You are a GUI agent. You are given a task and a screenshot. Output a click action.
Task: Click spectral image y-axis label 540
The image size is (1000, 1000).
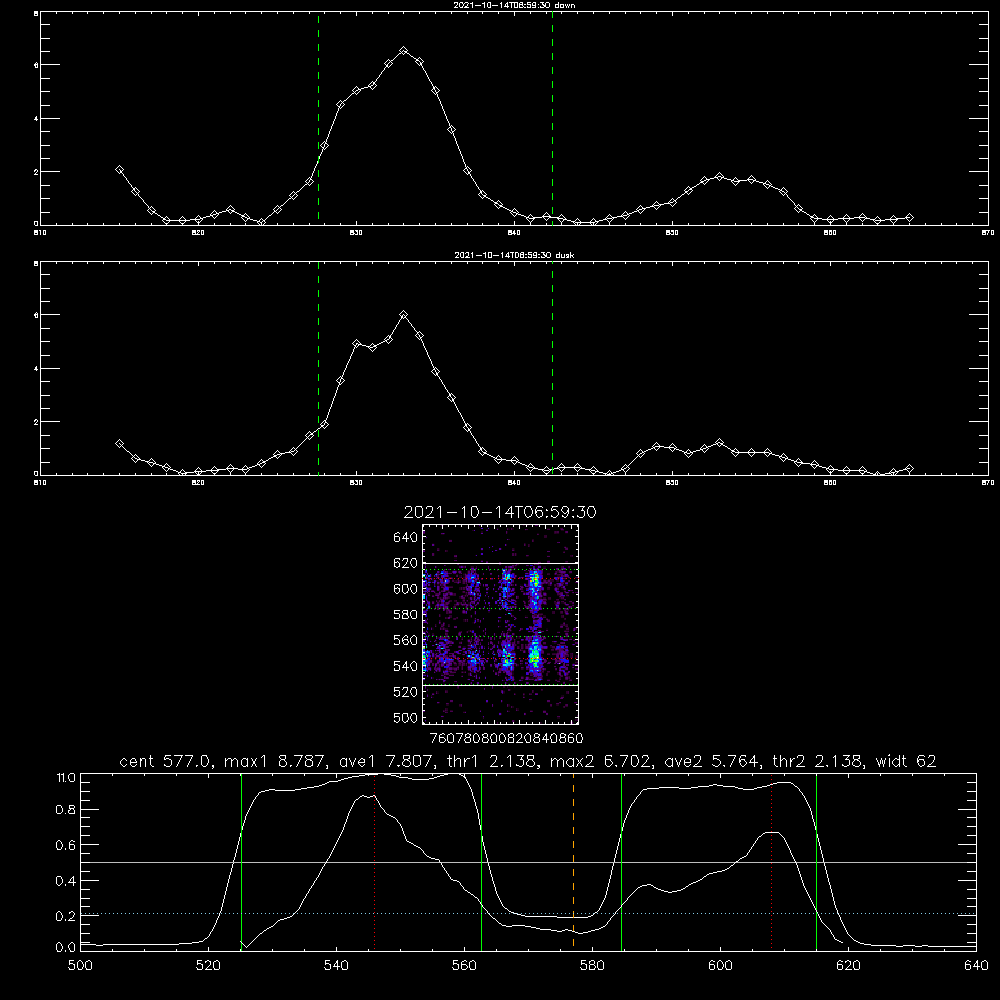(x=405, y=666)
